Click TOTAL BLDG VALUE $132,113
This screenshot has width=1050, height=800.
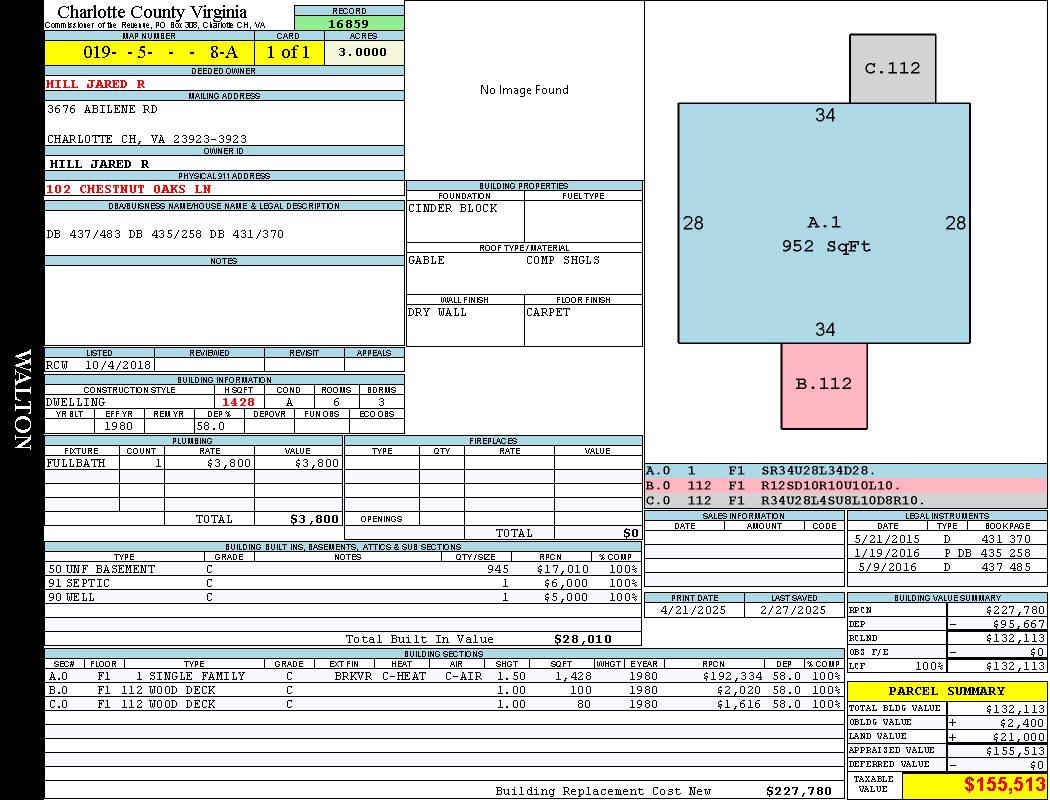1015,709
